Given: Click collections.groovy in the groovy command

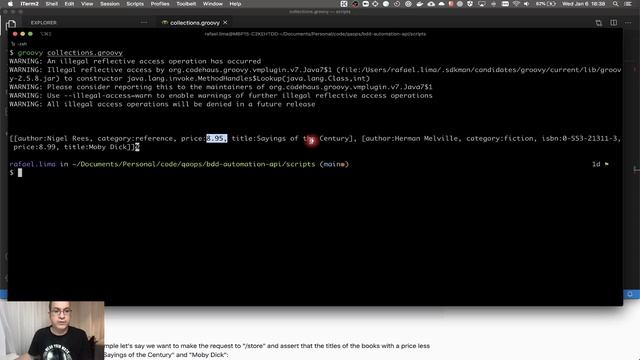Looking at the screenshot, I should pyautogui.click(x=85, y=53).
